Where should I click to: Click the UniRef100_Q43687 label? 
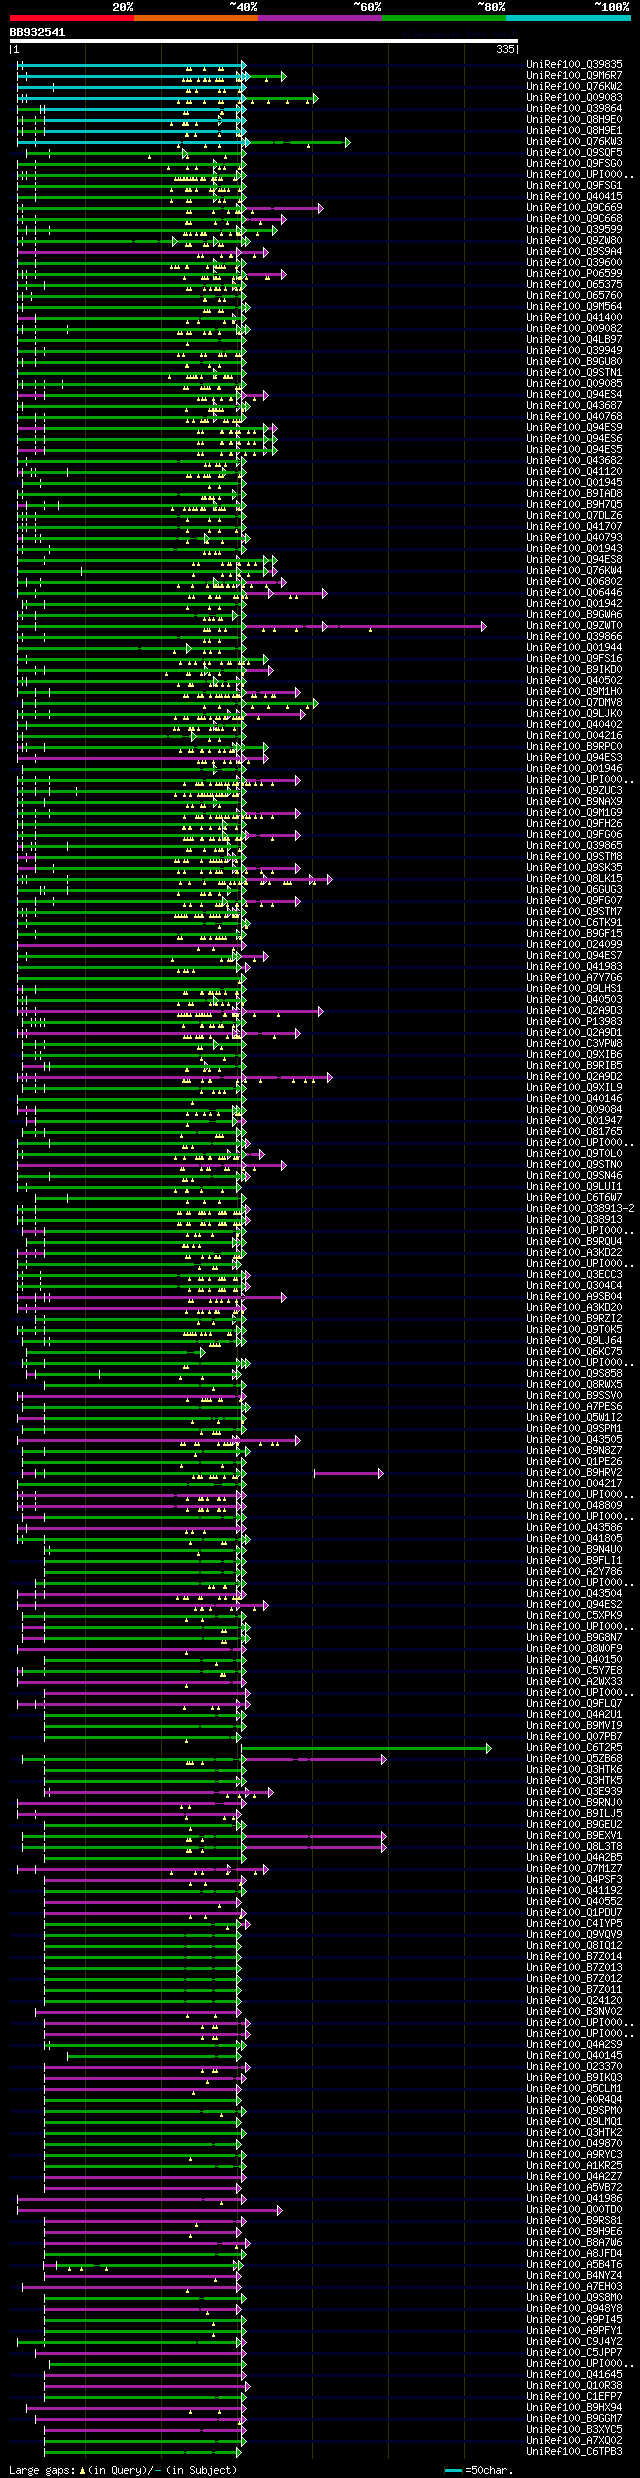574,406
